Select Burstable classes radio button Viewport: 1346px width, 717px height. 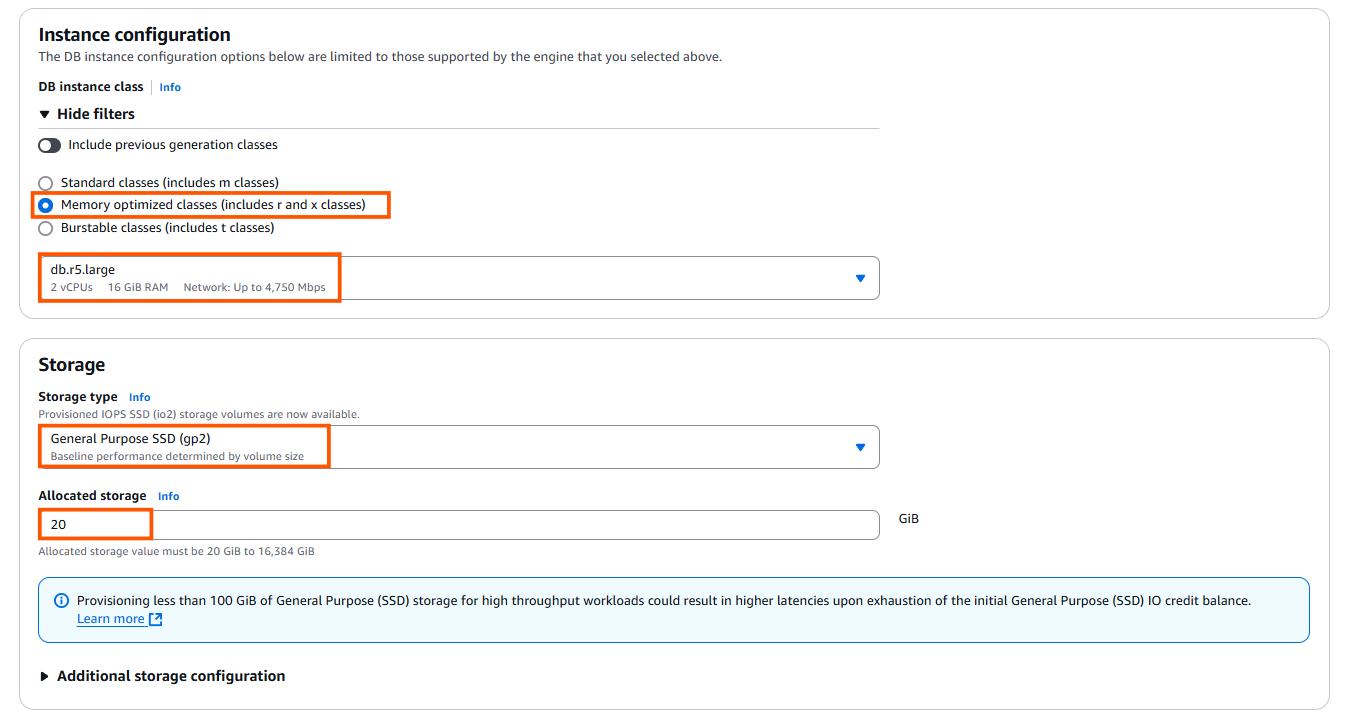[x=45, y=228]
